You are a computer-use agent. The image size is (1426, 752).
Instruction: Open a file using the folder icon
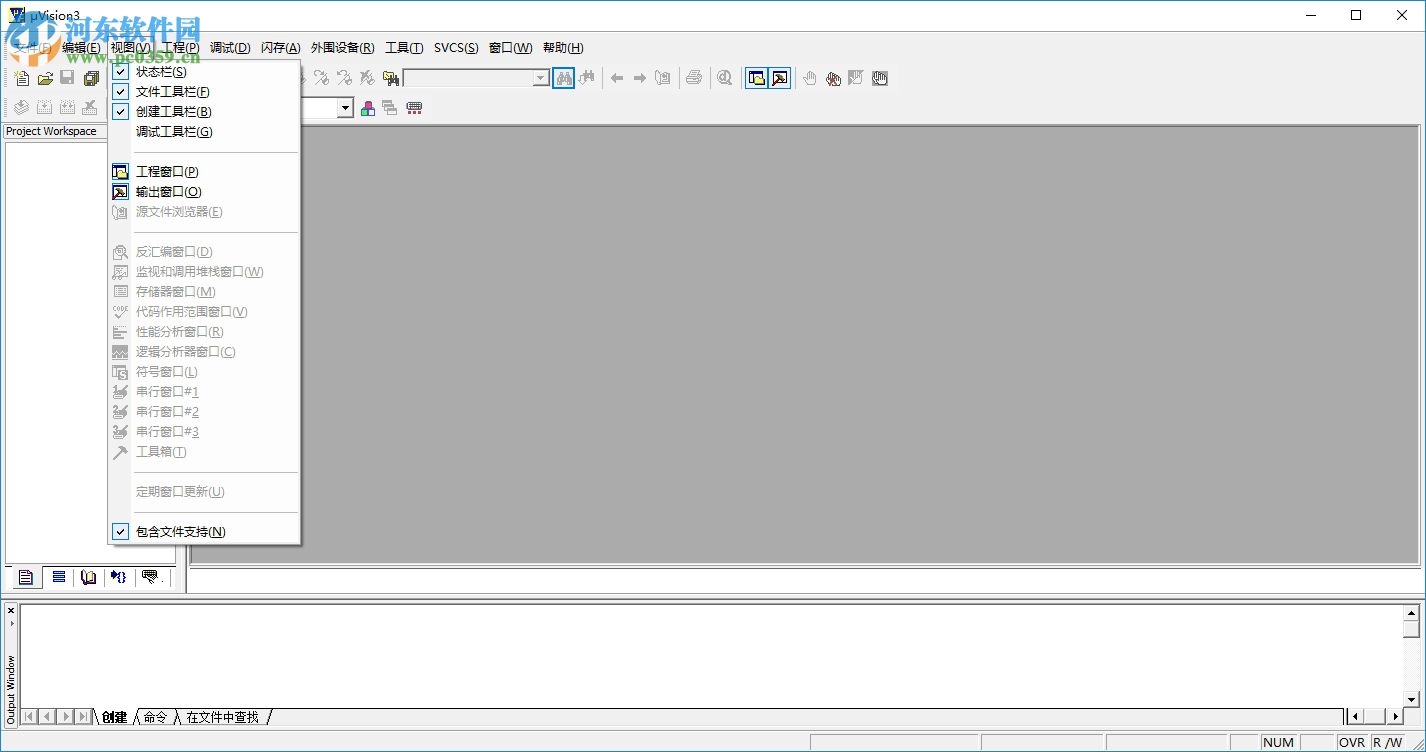(45, 78)
